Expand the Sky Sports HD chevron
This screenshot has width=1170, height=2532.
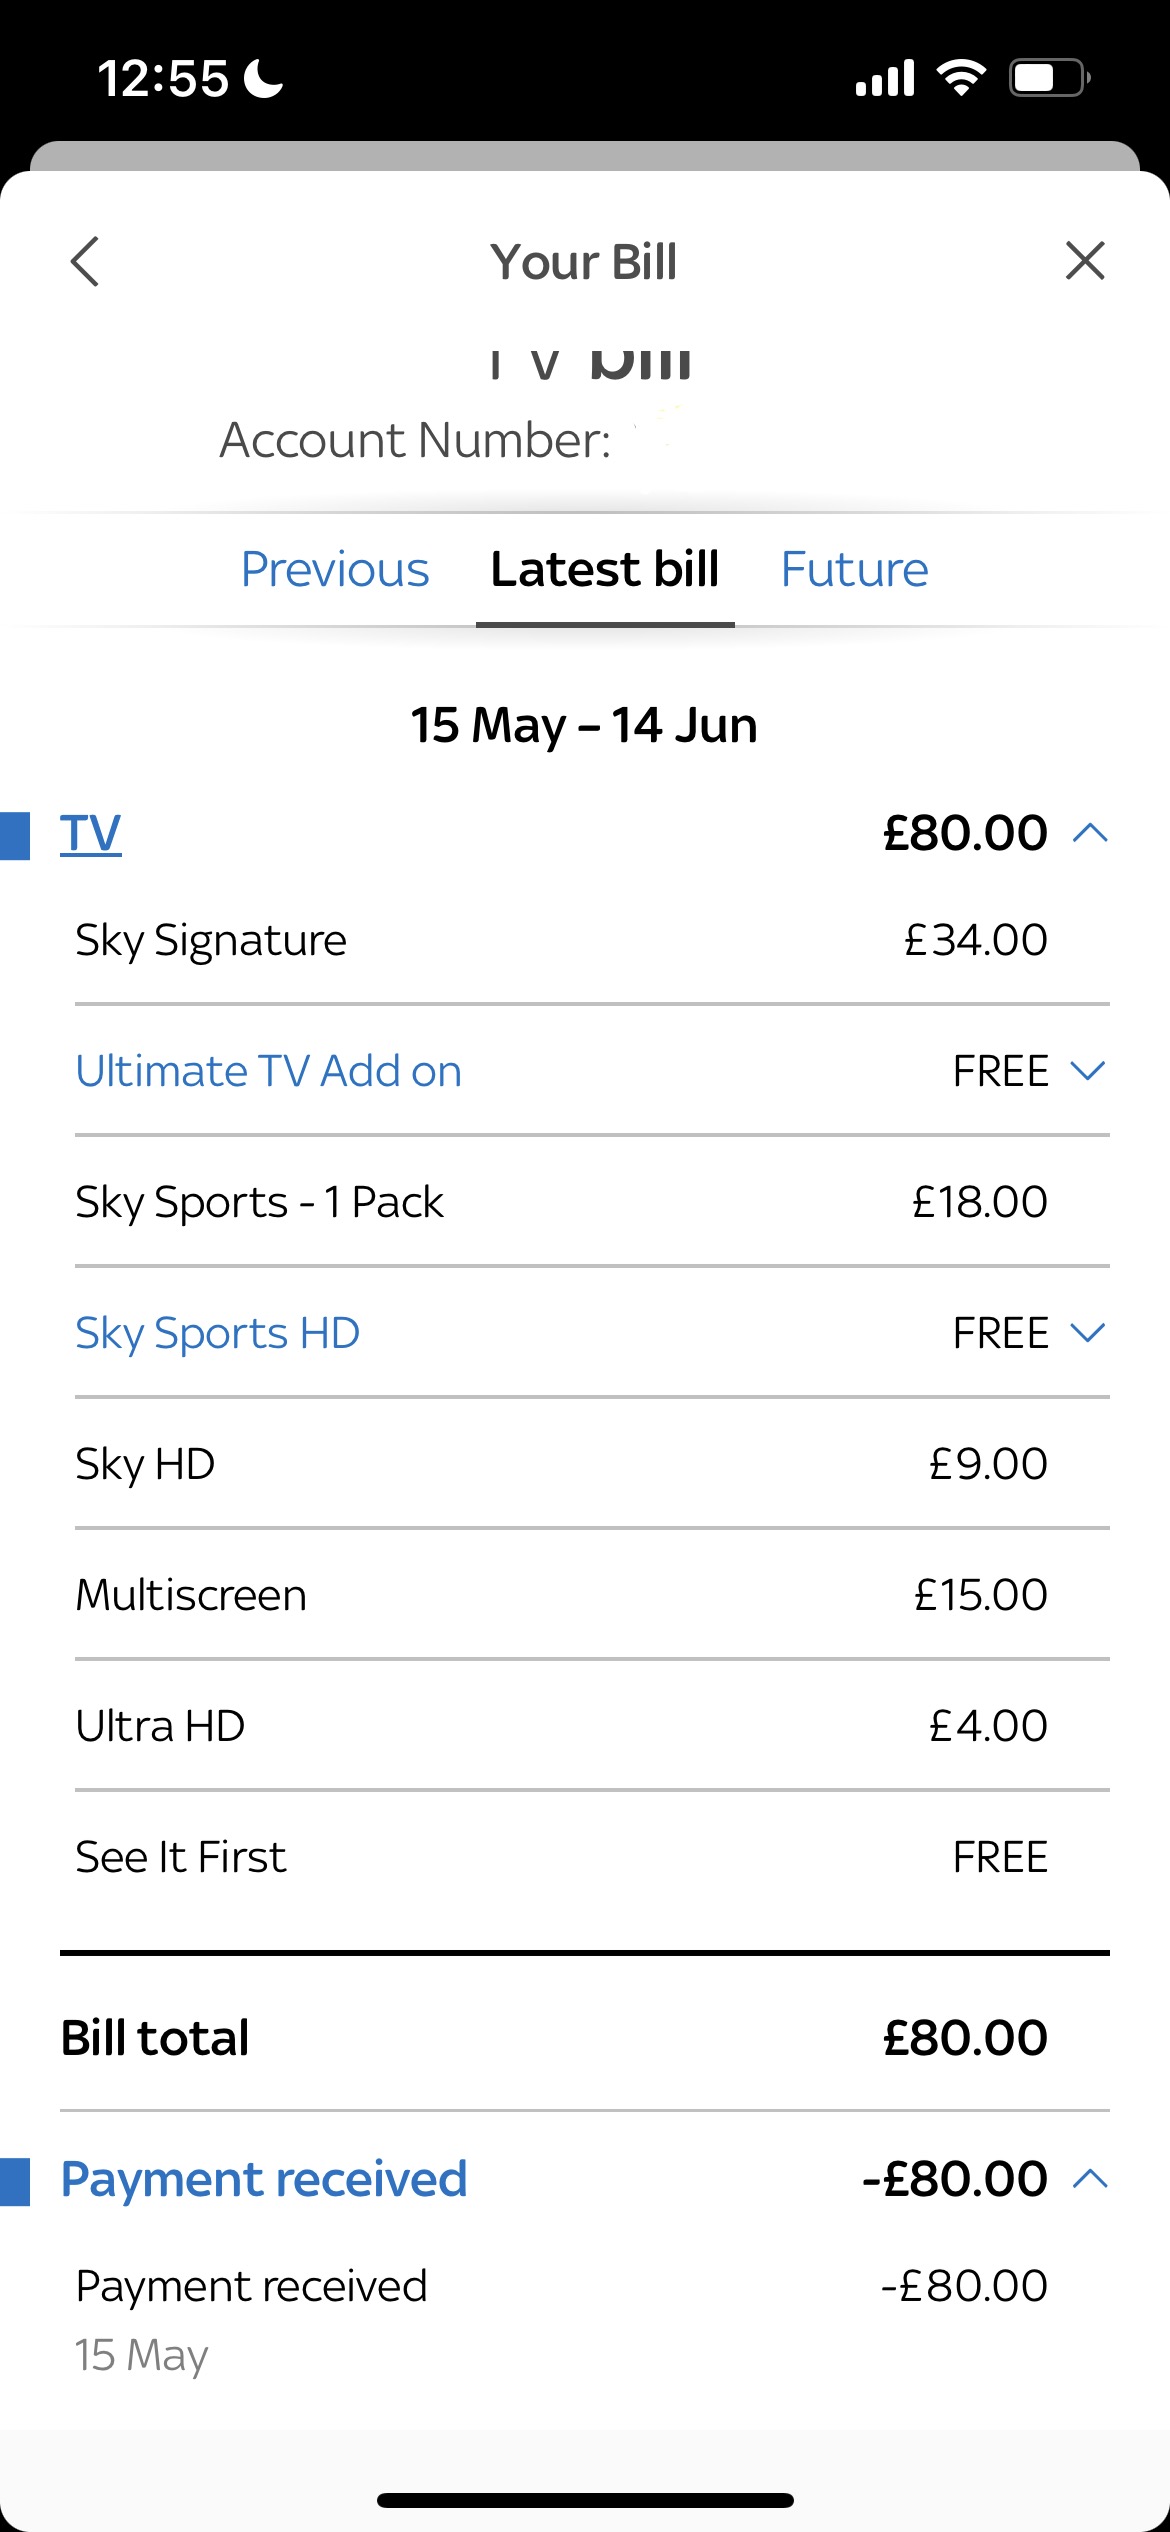pos(1088,1333)
